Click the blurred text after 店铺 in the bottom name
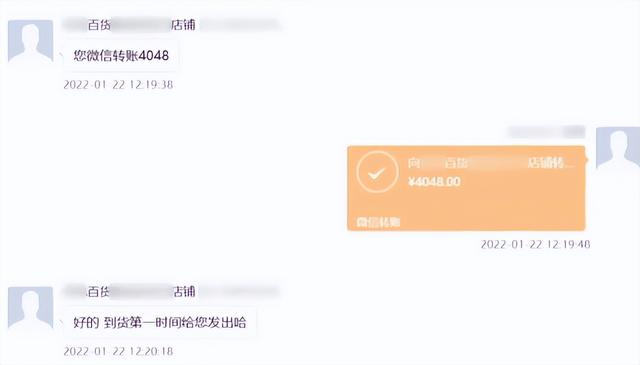The width and height of the screenshot is (640, 365). tap(240, 292)
